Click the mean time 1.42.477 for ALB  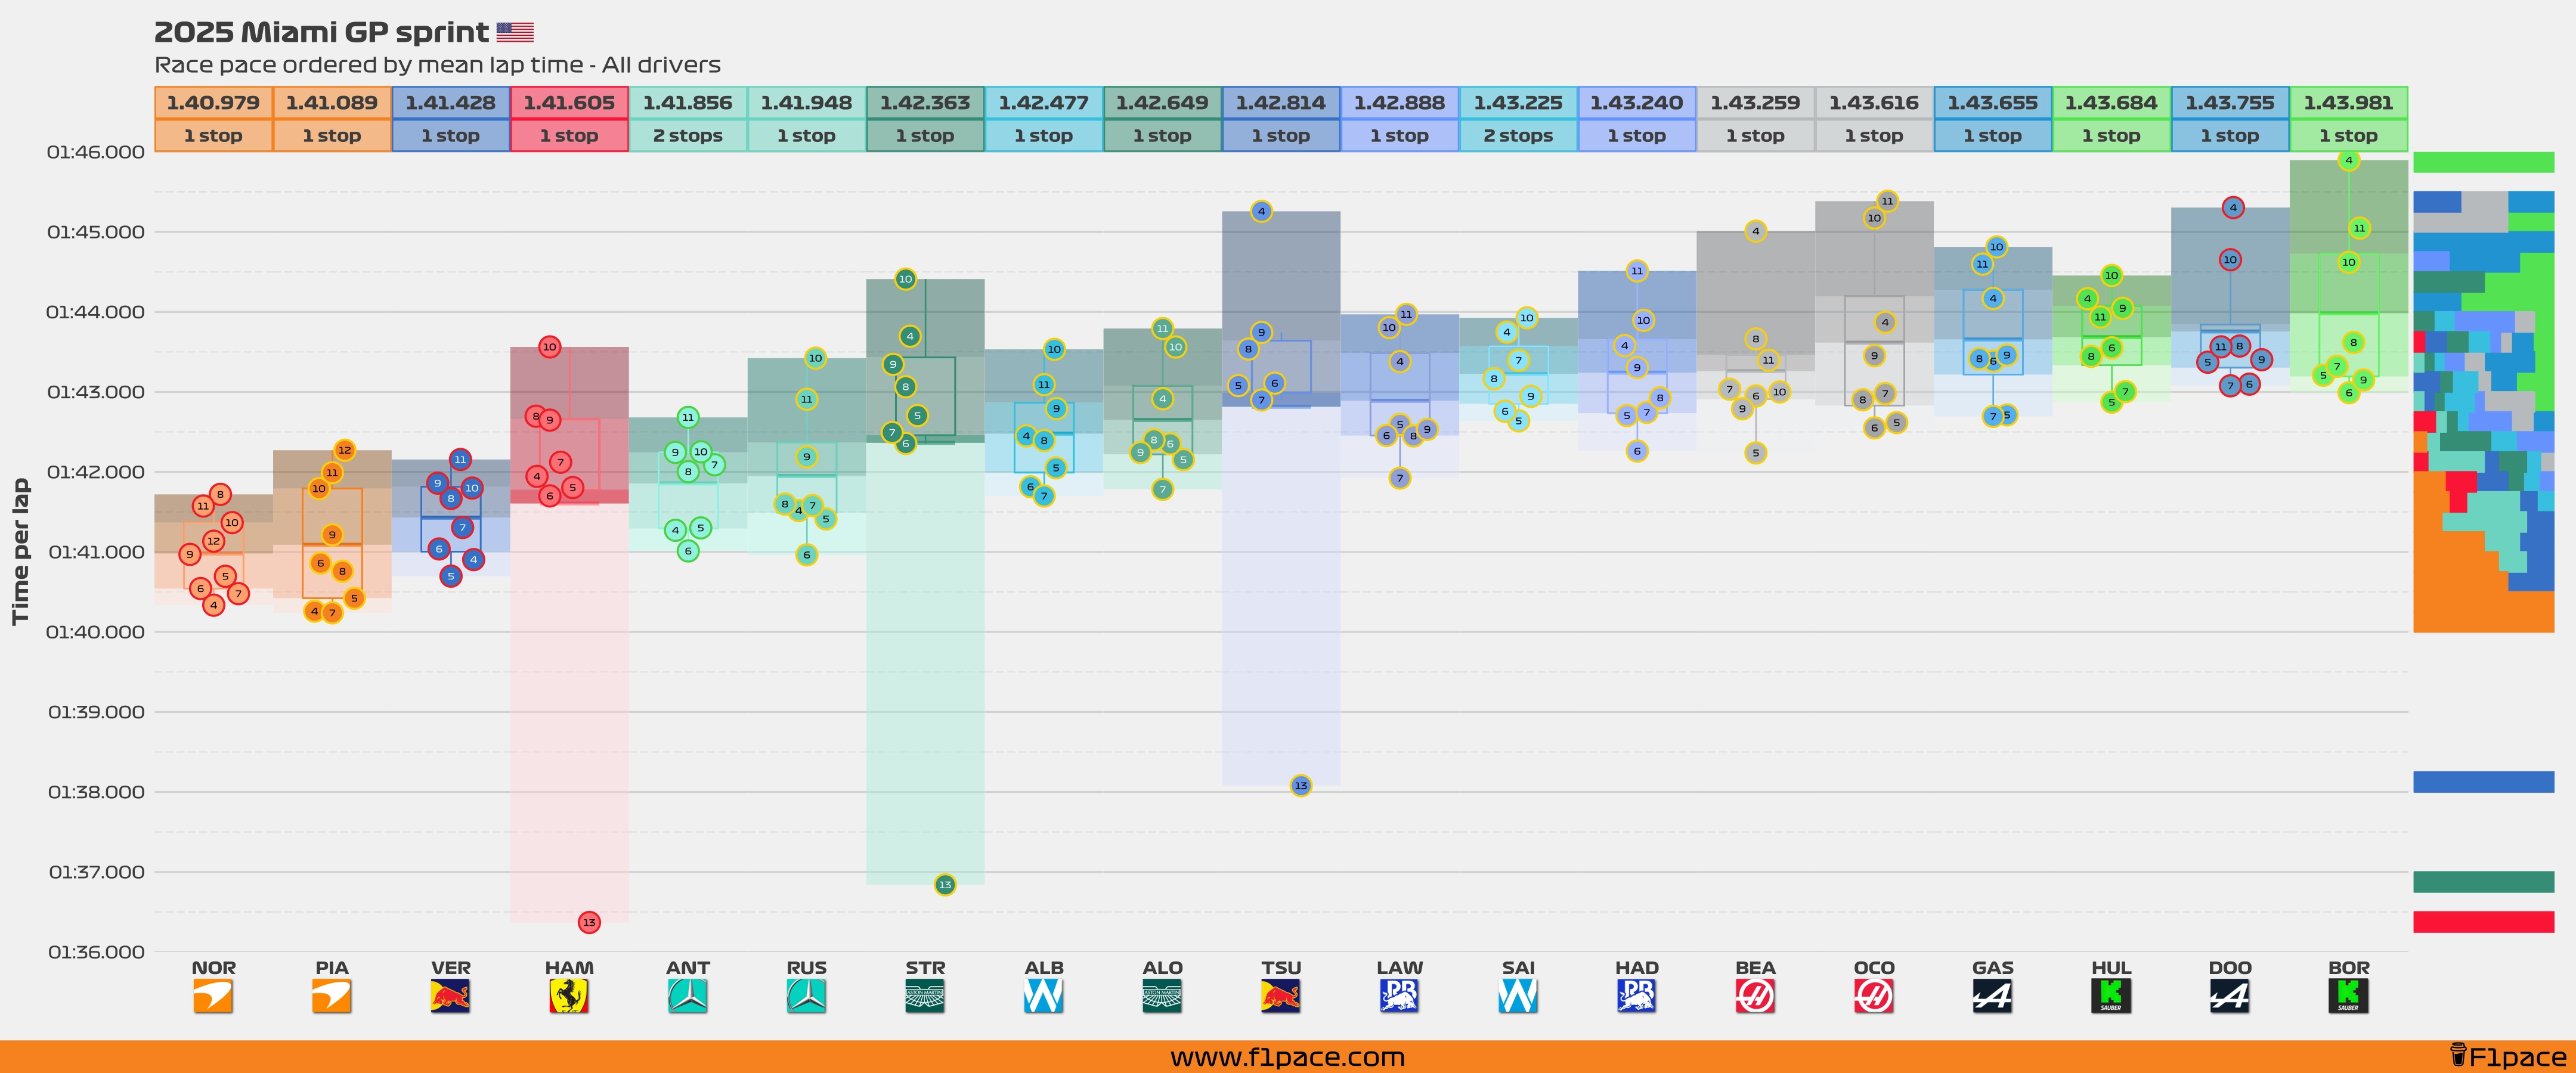pyautogui.click(x=1043, y=103)
